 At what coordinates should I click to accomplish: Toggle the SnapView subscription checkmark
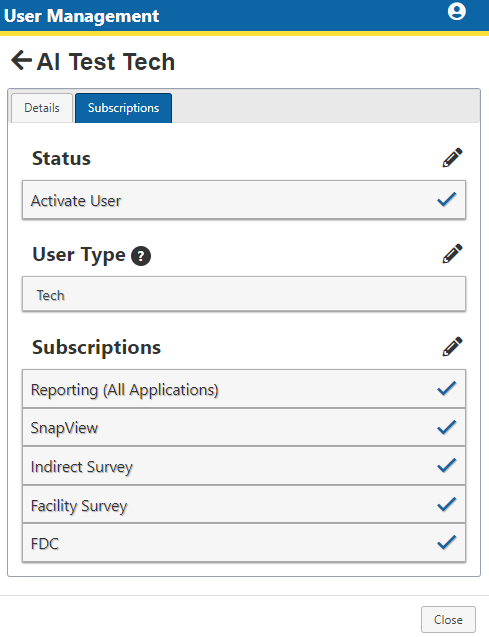(447, 427)
